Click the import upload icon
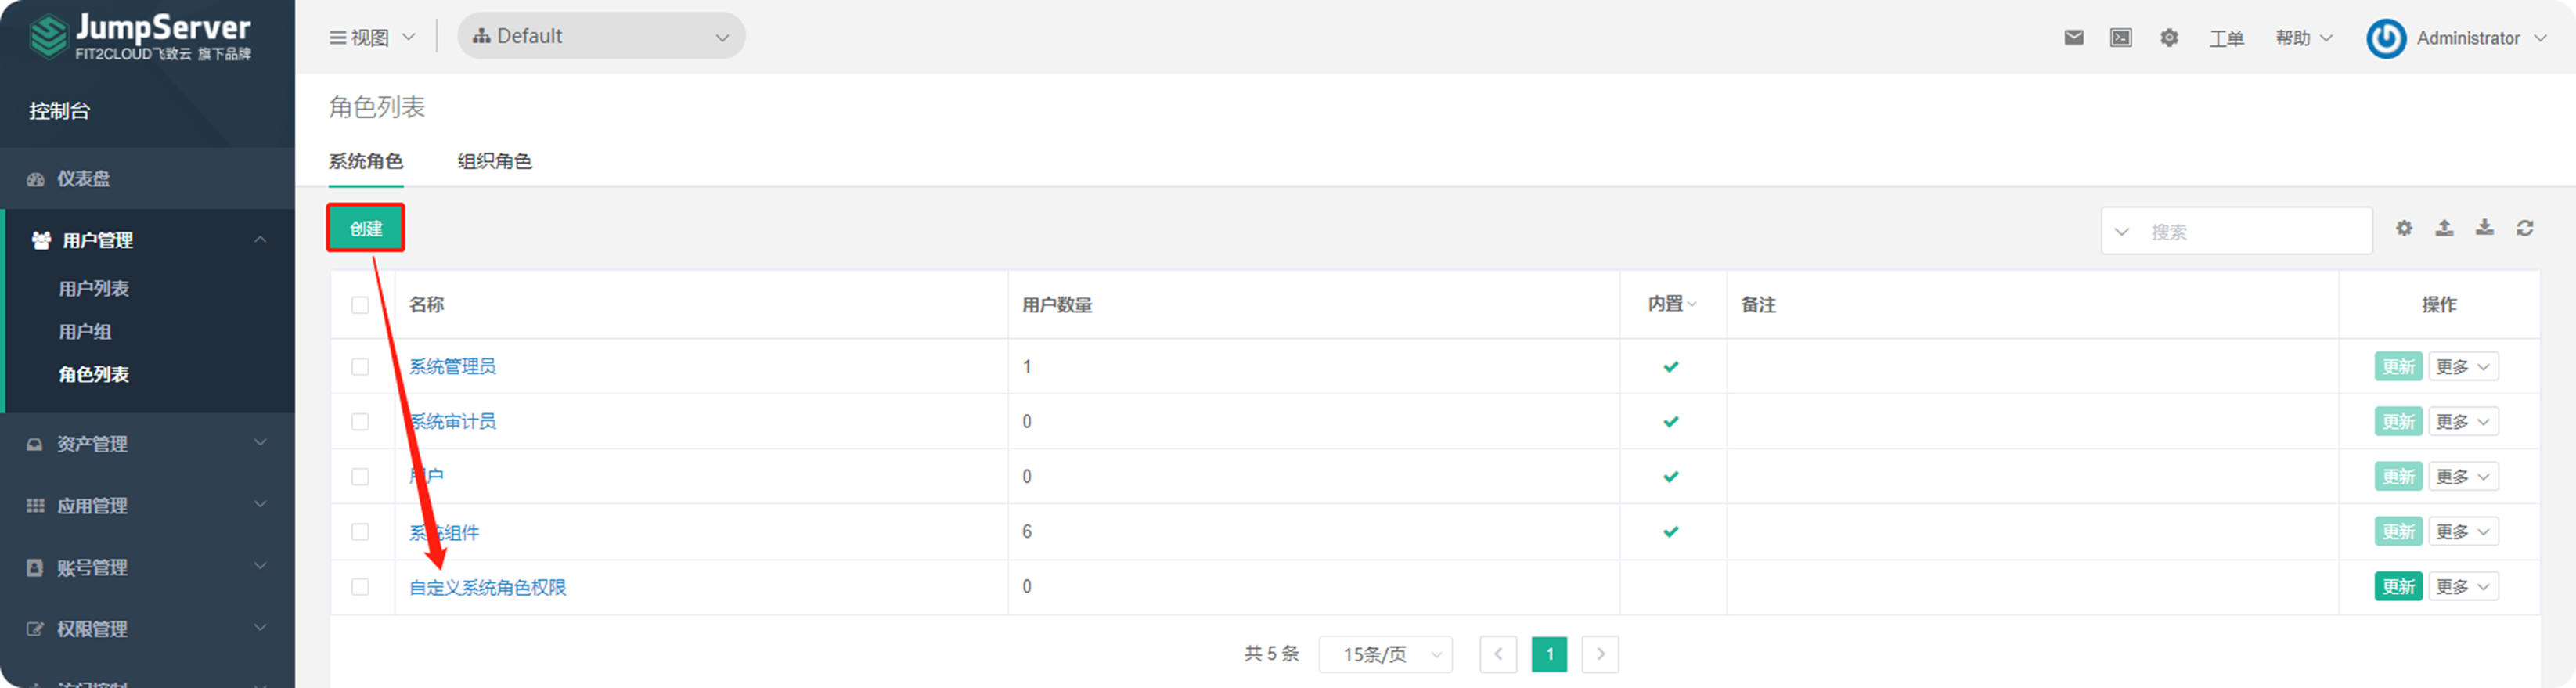2576x688 pixels. coord(2444,228)
